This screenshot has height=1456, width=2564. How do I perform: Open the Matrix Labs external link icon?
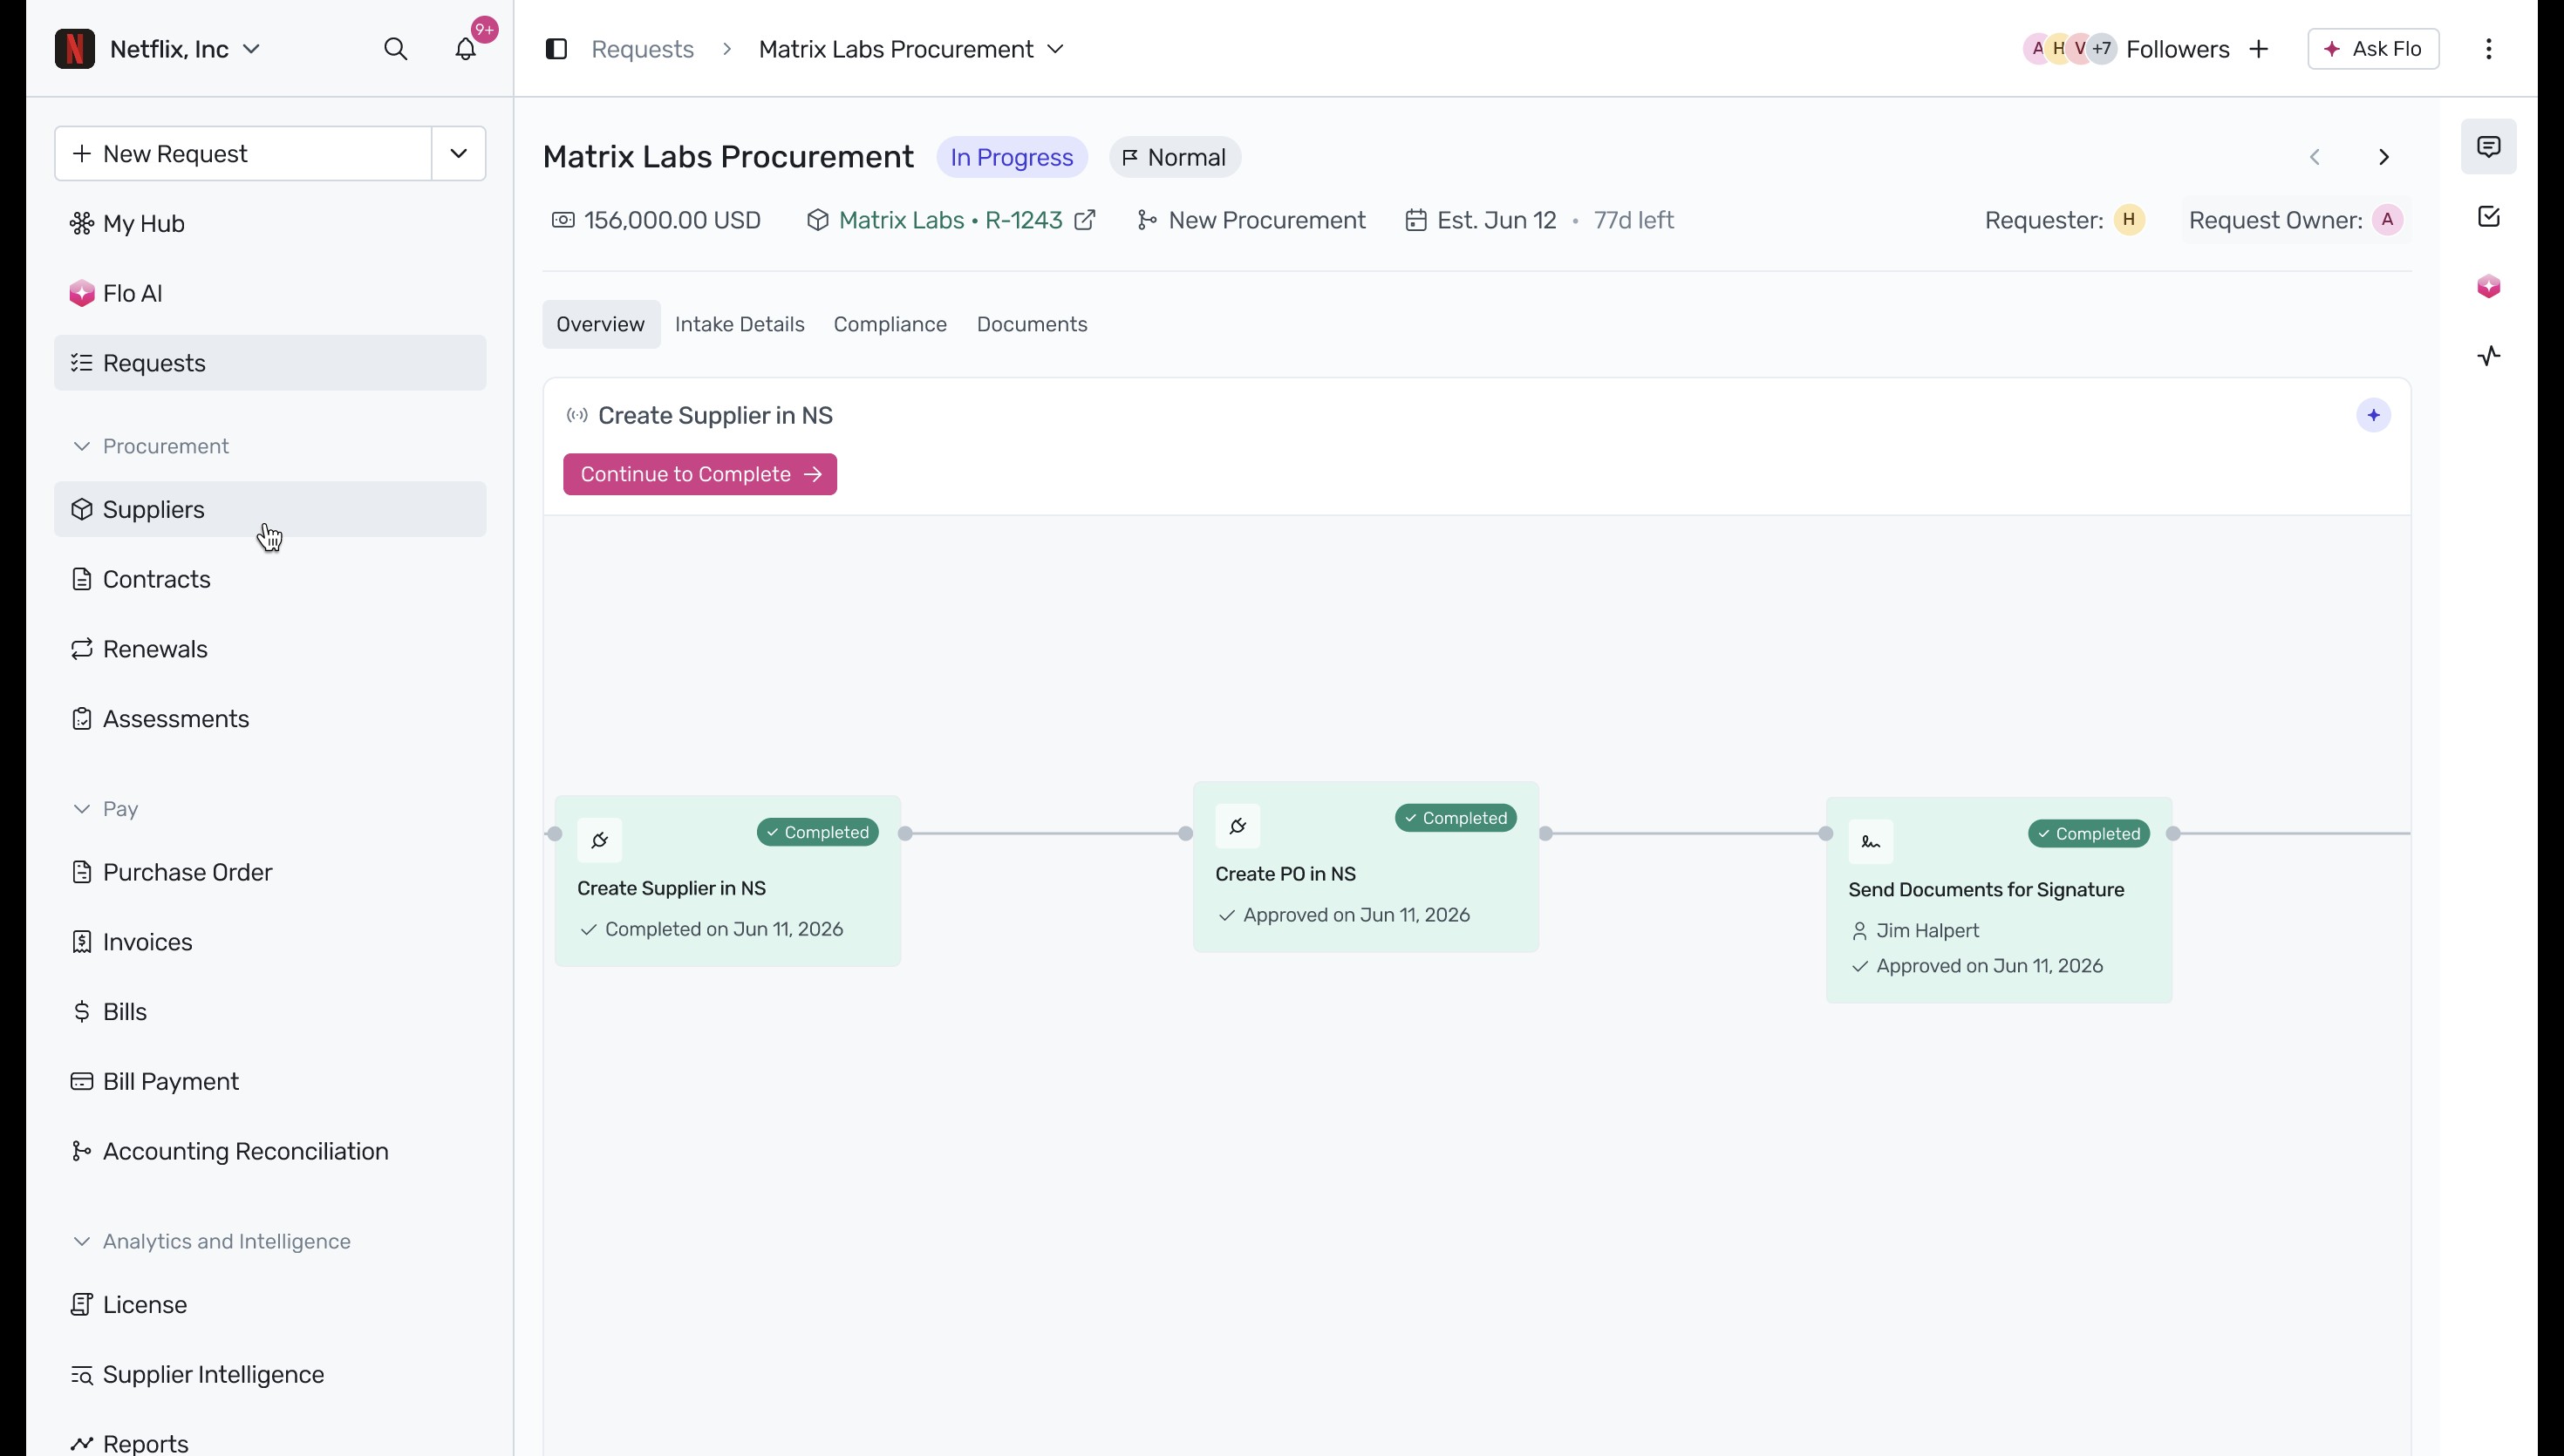(x=1085, y=220)
